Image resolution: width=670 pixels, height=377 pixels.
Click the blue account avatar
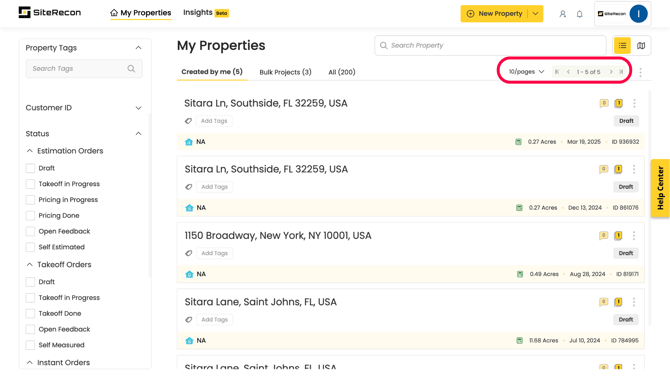(638, 14)
